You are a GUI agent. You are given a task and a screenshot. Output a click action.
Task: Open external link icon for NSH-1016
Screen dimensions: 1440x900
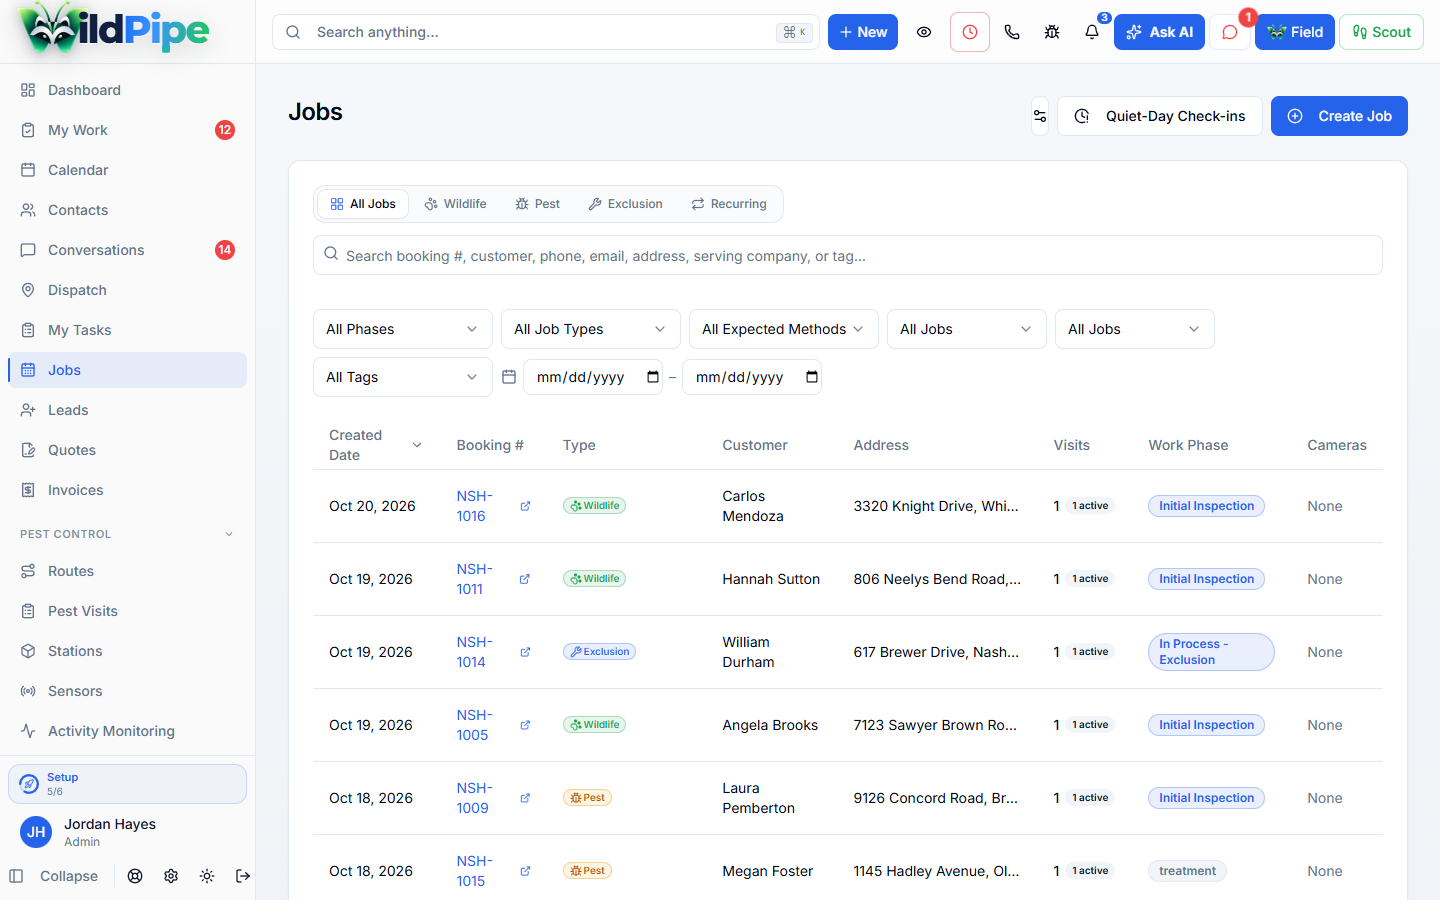(525, 506)
